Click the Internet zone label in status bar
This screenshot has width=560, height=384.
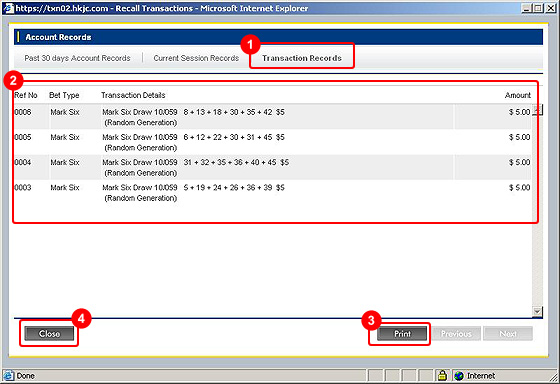coord(481,376)
